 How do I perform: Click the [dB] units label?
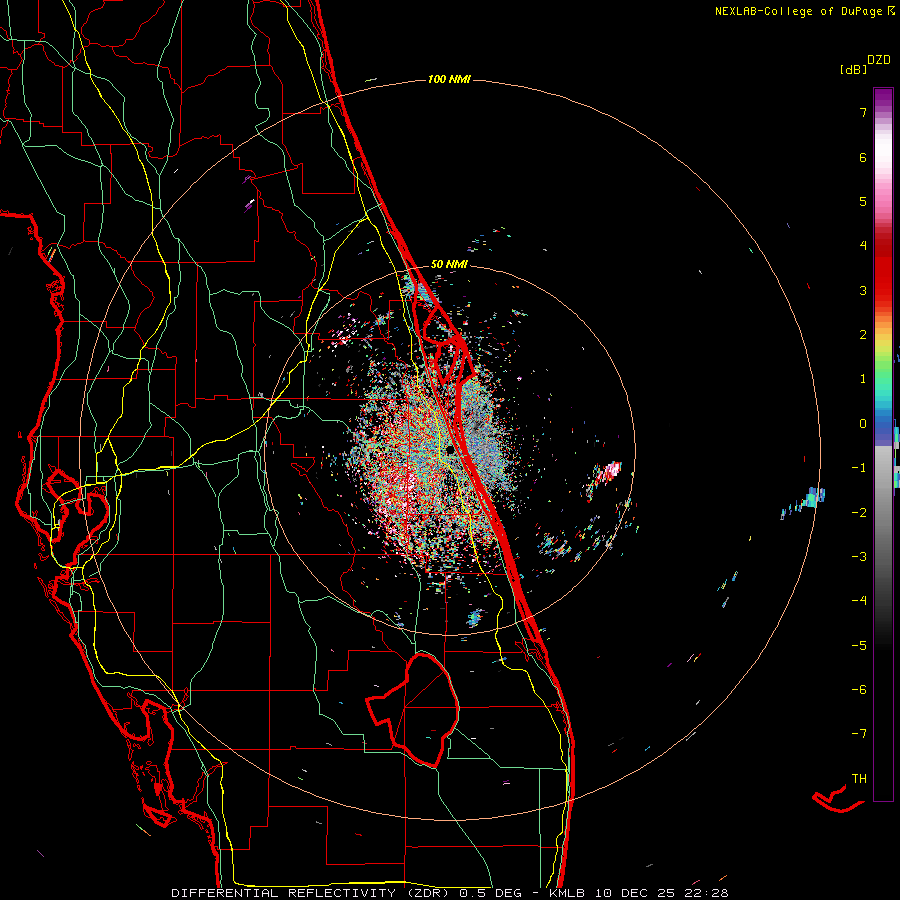[853, 70]
